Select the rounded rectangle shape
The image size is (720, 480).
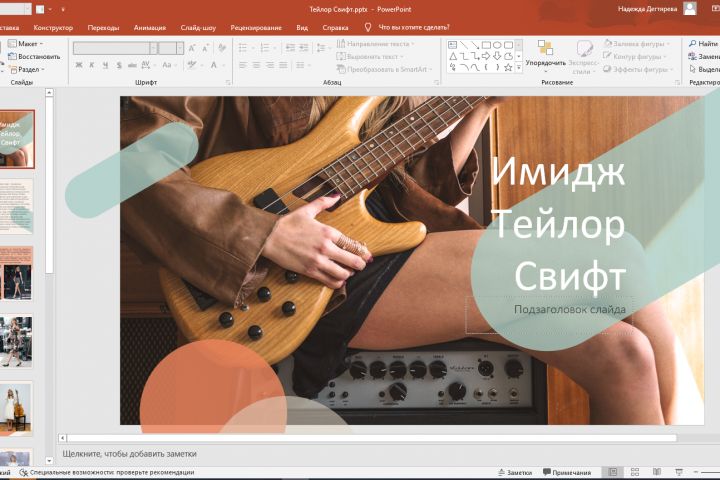(508, 45)
